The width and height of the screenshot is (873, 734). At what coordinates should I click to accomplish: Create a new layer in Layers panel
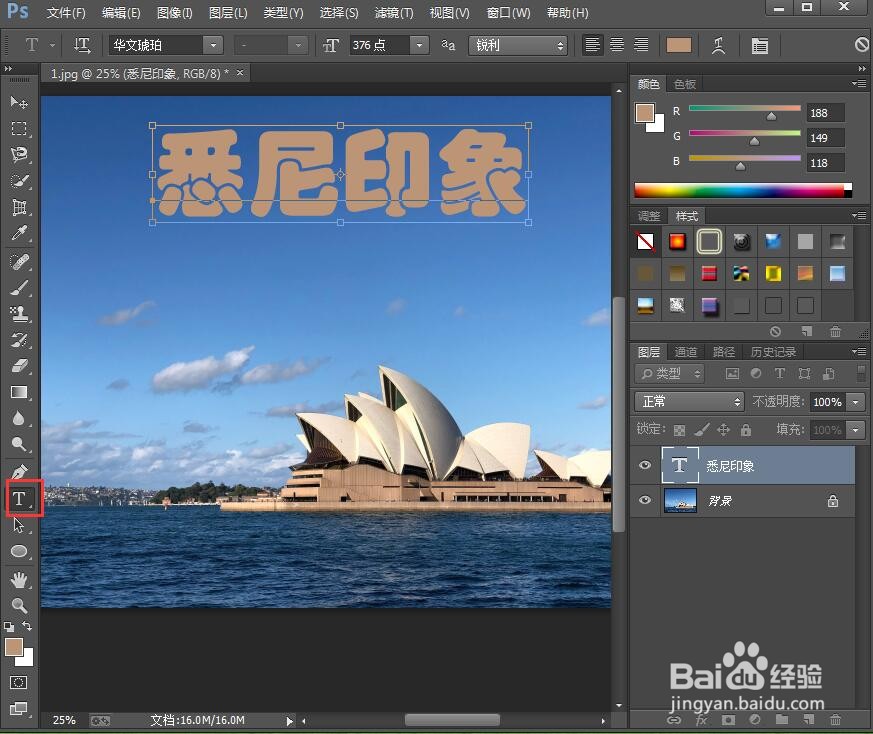click(x=808, y=719)
